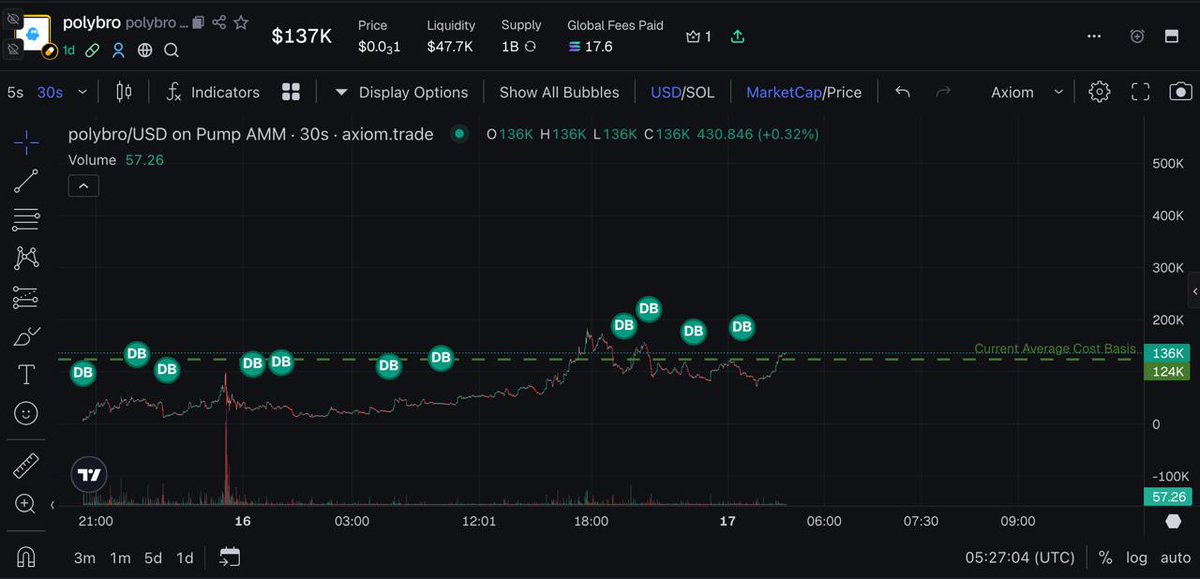The image size is (1200, 579).
Task: Click the search magnifier icon
Action: [171, 50]
